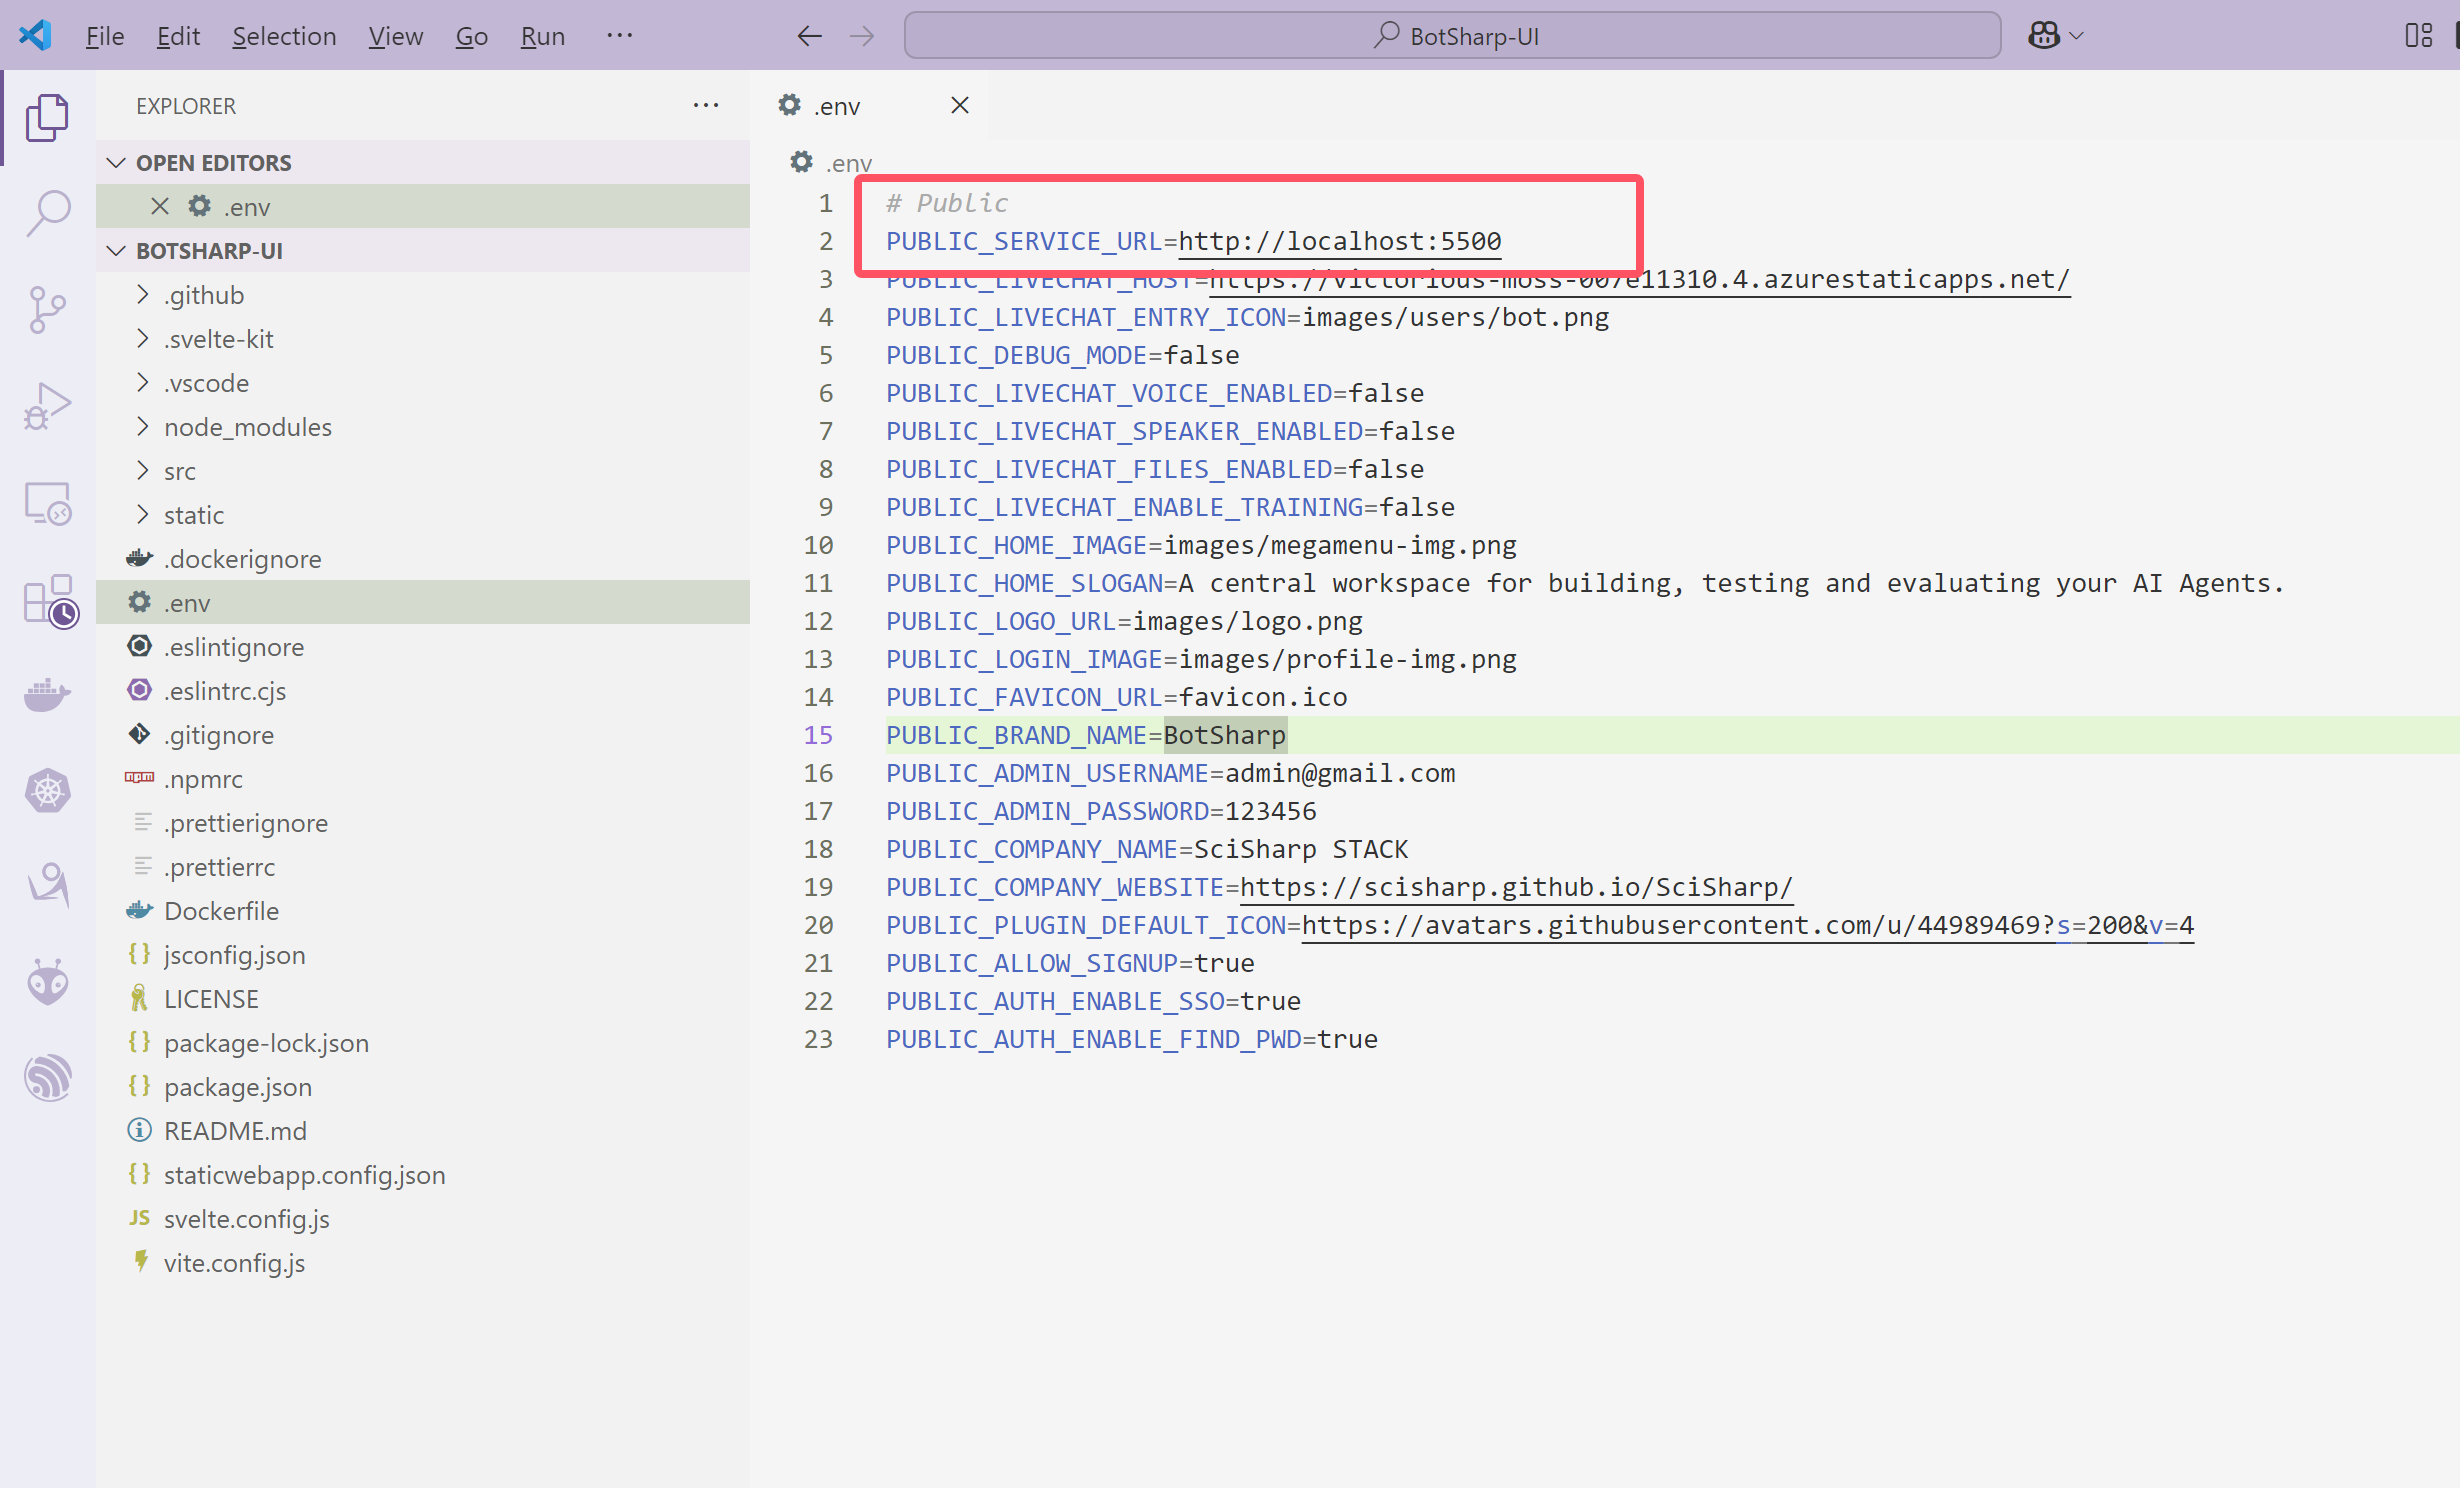Click the avatars.githubusercontent.com link
The width and height of the screenshot is (2460, 1488).
pos(1747,925)
